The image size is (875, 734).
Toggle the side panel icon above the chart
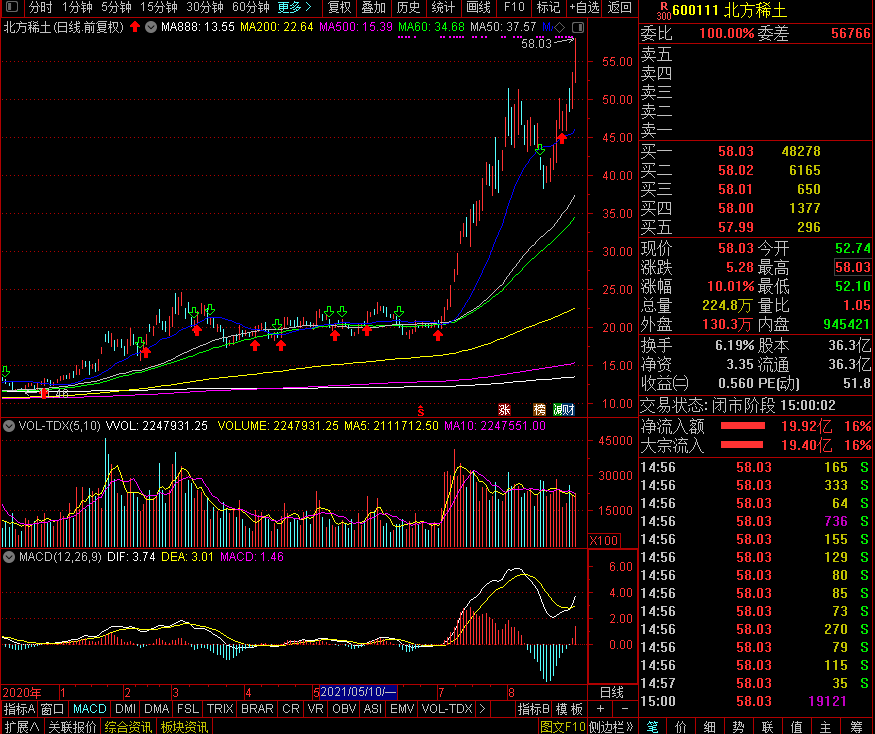(x=577, y=27)
